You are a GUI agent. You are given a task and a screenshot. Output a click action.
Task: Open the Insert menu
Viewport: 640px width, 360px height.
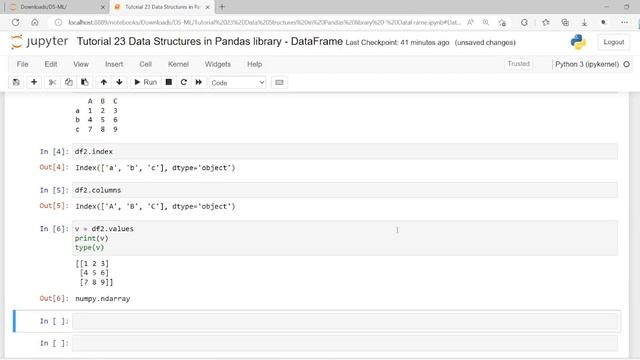click(114, 64)
